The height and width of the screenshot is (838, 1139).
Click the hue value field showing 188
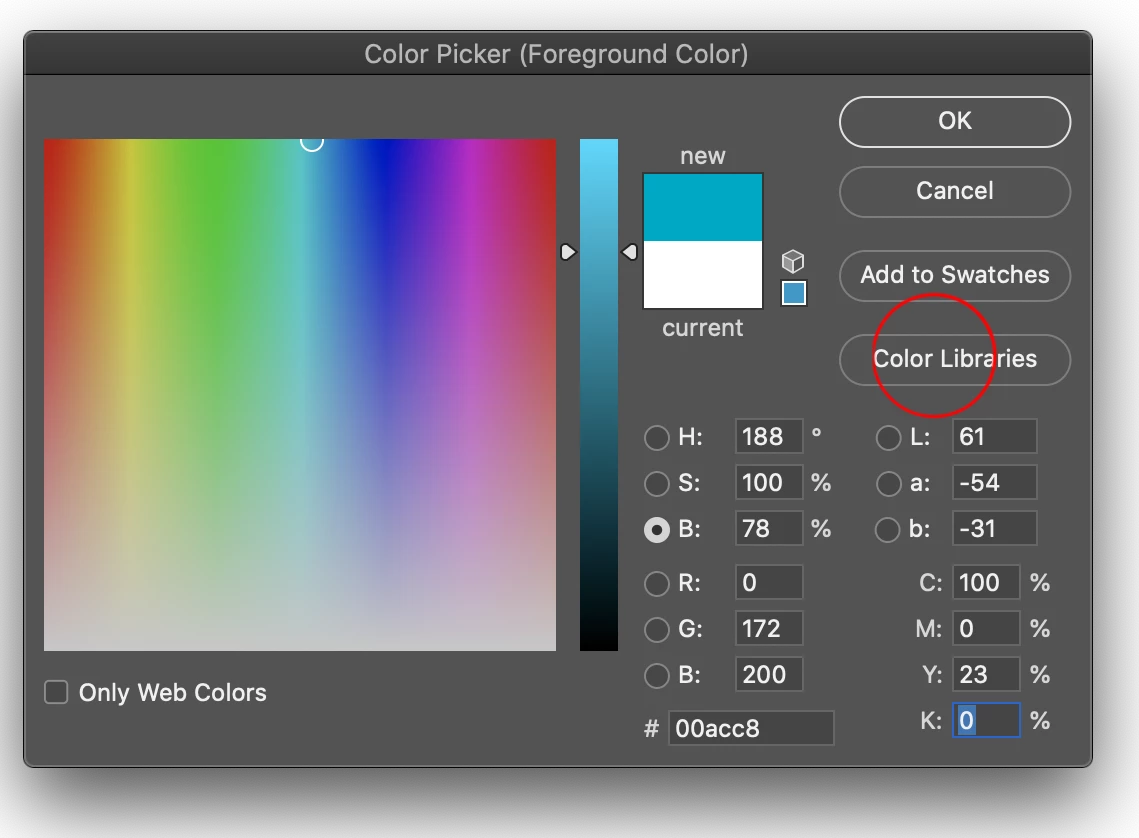pos(769,436)
